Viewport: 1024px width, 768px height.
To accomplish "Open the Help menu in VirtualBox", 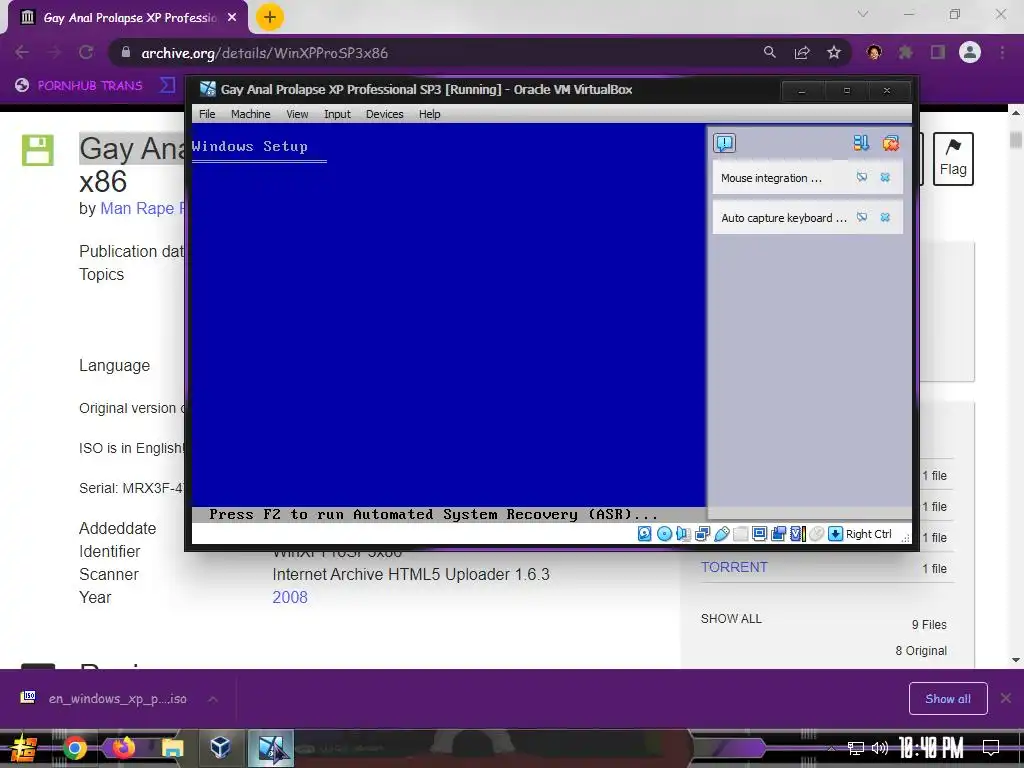I will tap(429, 114).
